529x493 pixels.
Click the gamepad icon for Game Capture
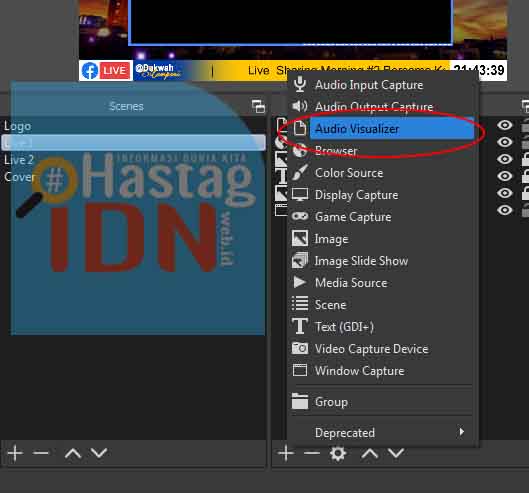[x=300, y=216]
